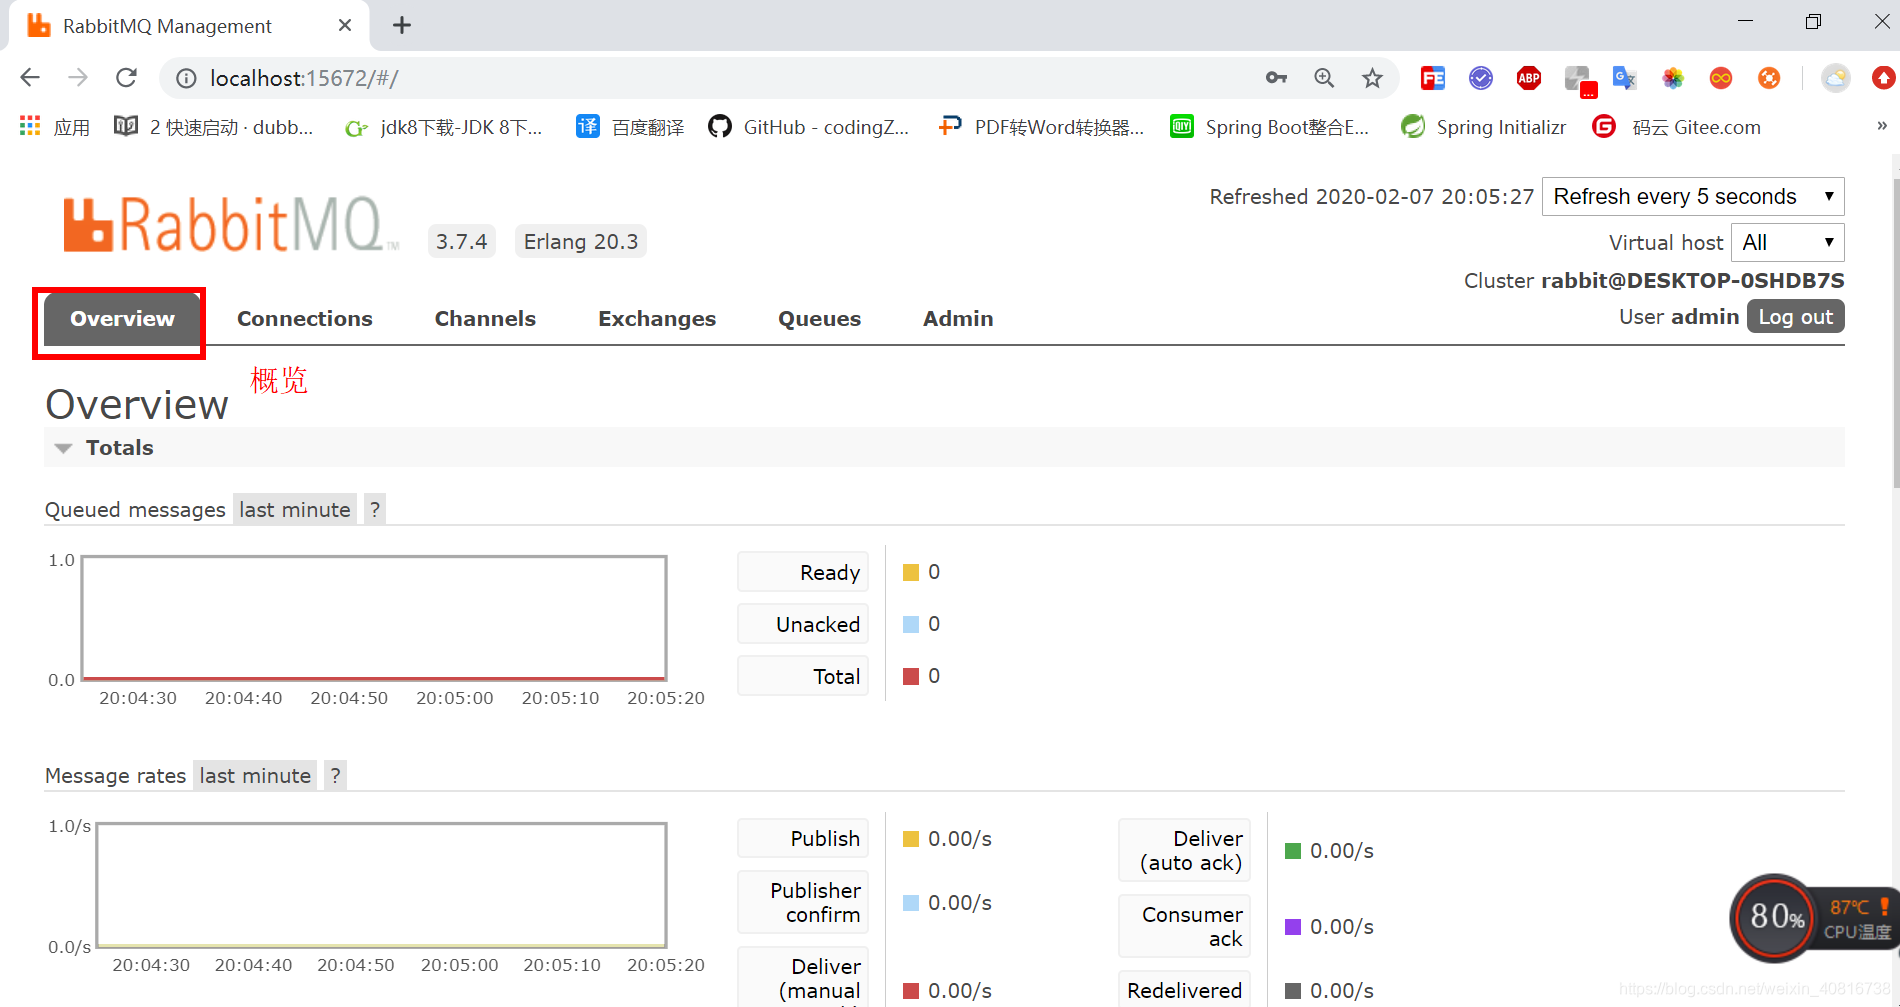The width and height of the screenshot is (1900, 1007).
Task: Open the purple checkmark extension icon
Action: (x=1481, y=78)
